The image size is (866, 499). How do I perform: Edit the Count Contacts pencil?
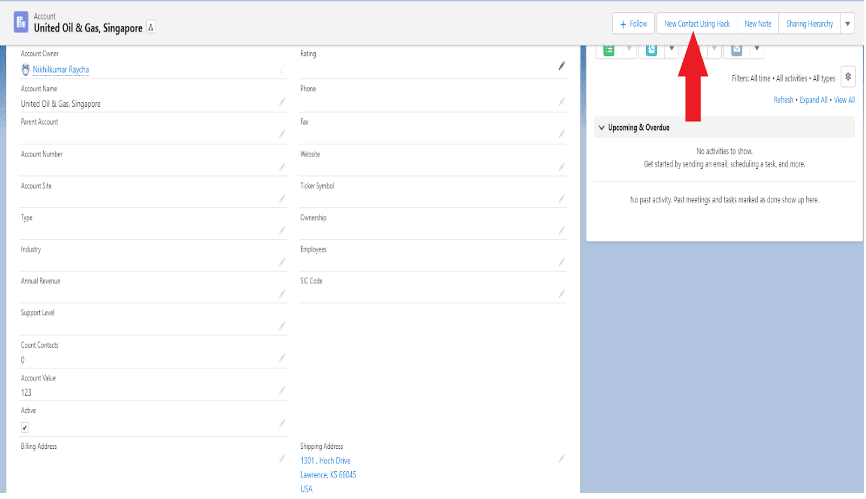coord(282,358)
